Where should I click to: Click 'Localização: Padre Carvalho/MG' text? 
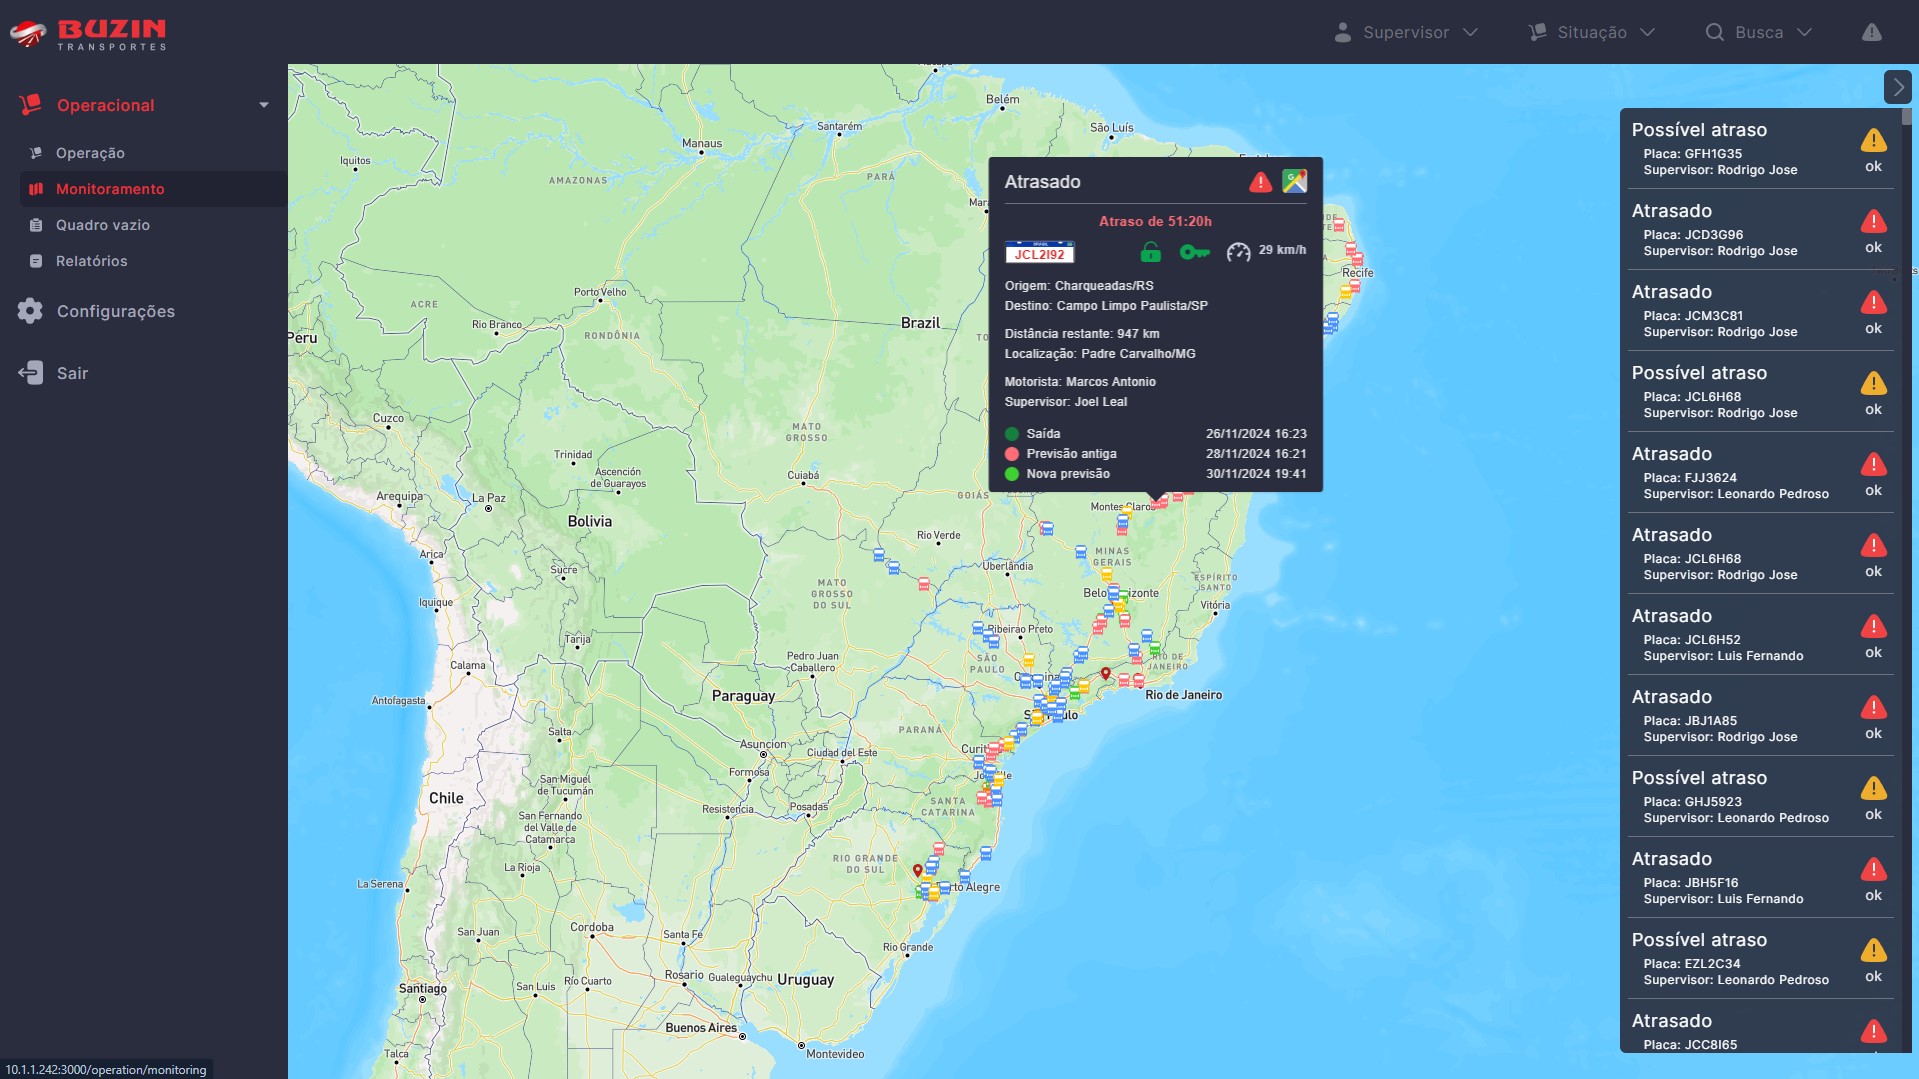click(1100, 354)
